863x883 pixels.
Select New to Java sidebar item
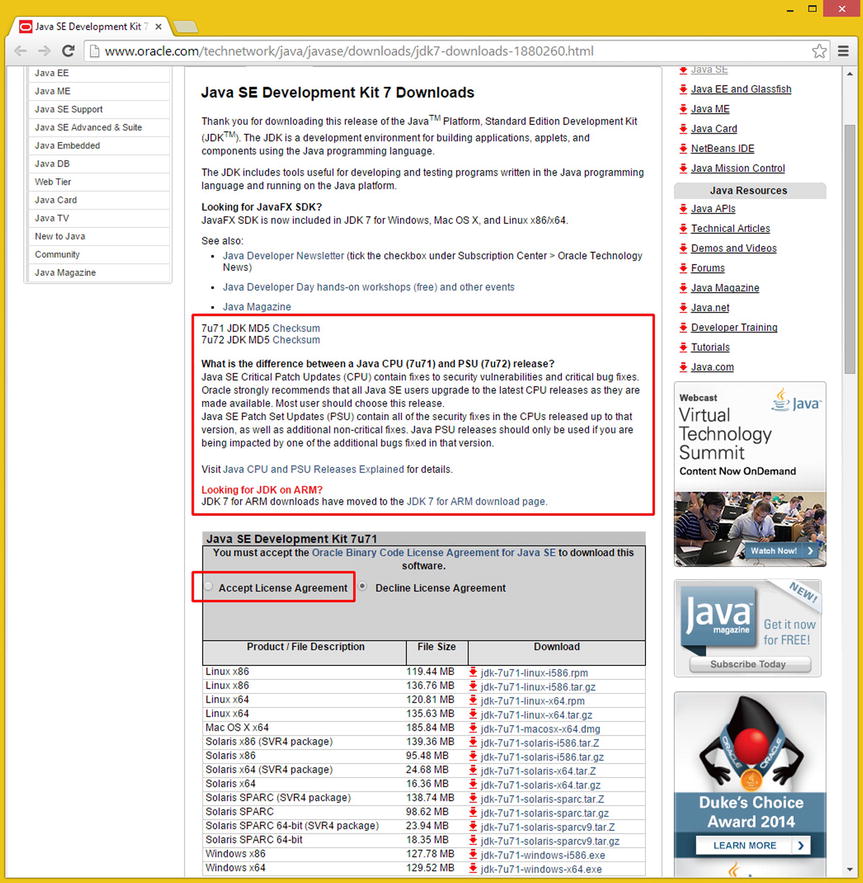pos(99,236)
